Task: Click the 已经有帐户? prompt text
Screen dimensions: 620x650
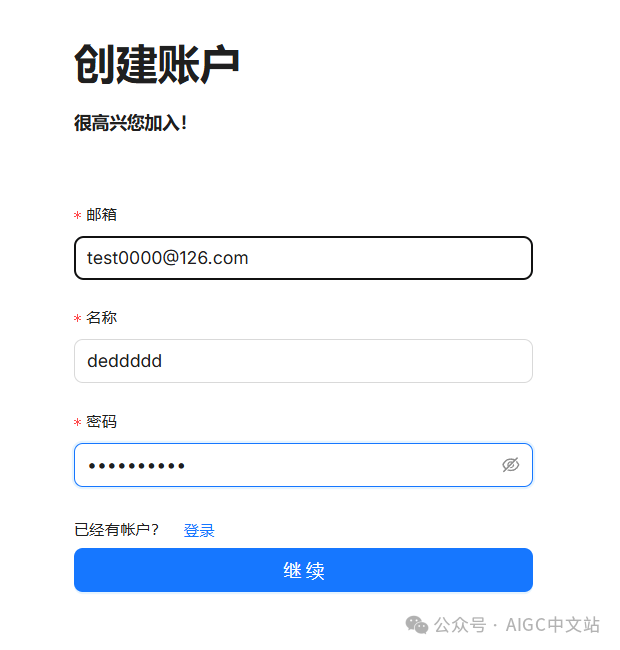Action: click(117, 530)
